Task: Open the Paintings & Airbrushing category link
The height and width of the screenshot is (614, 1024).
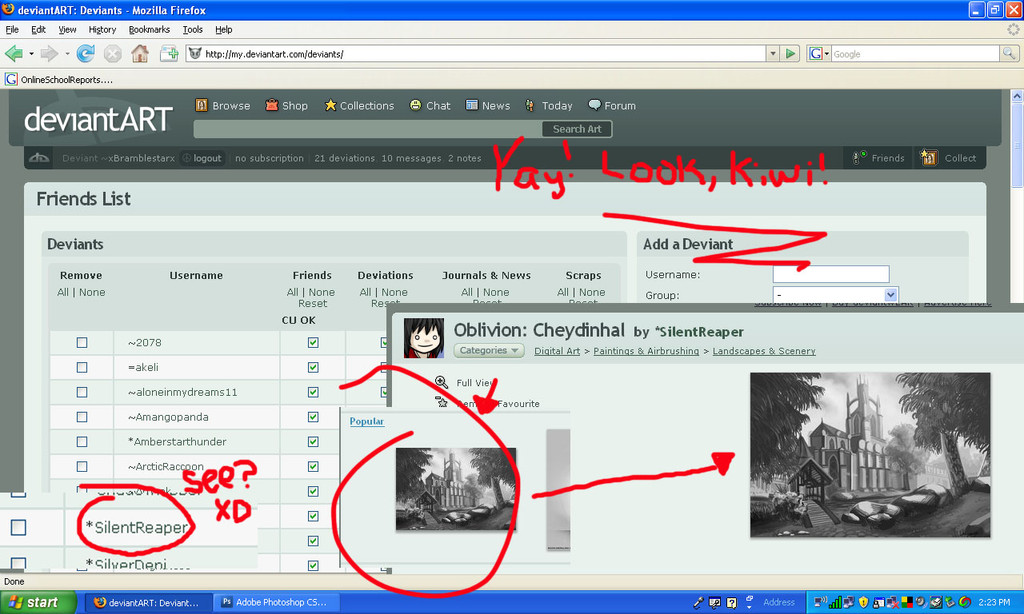Action: click(646, 351)
